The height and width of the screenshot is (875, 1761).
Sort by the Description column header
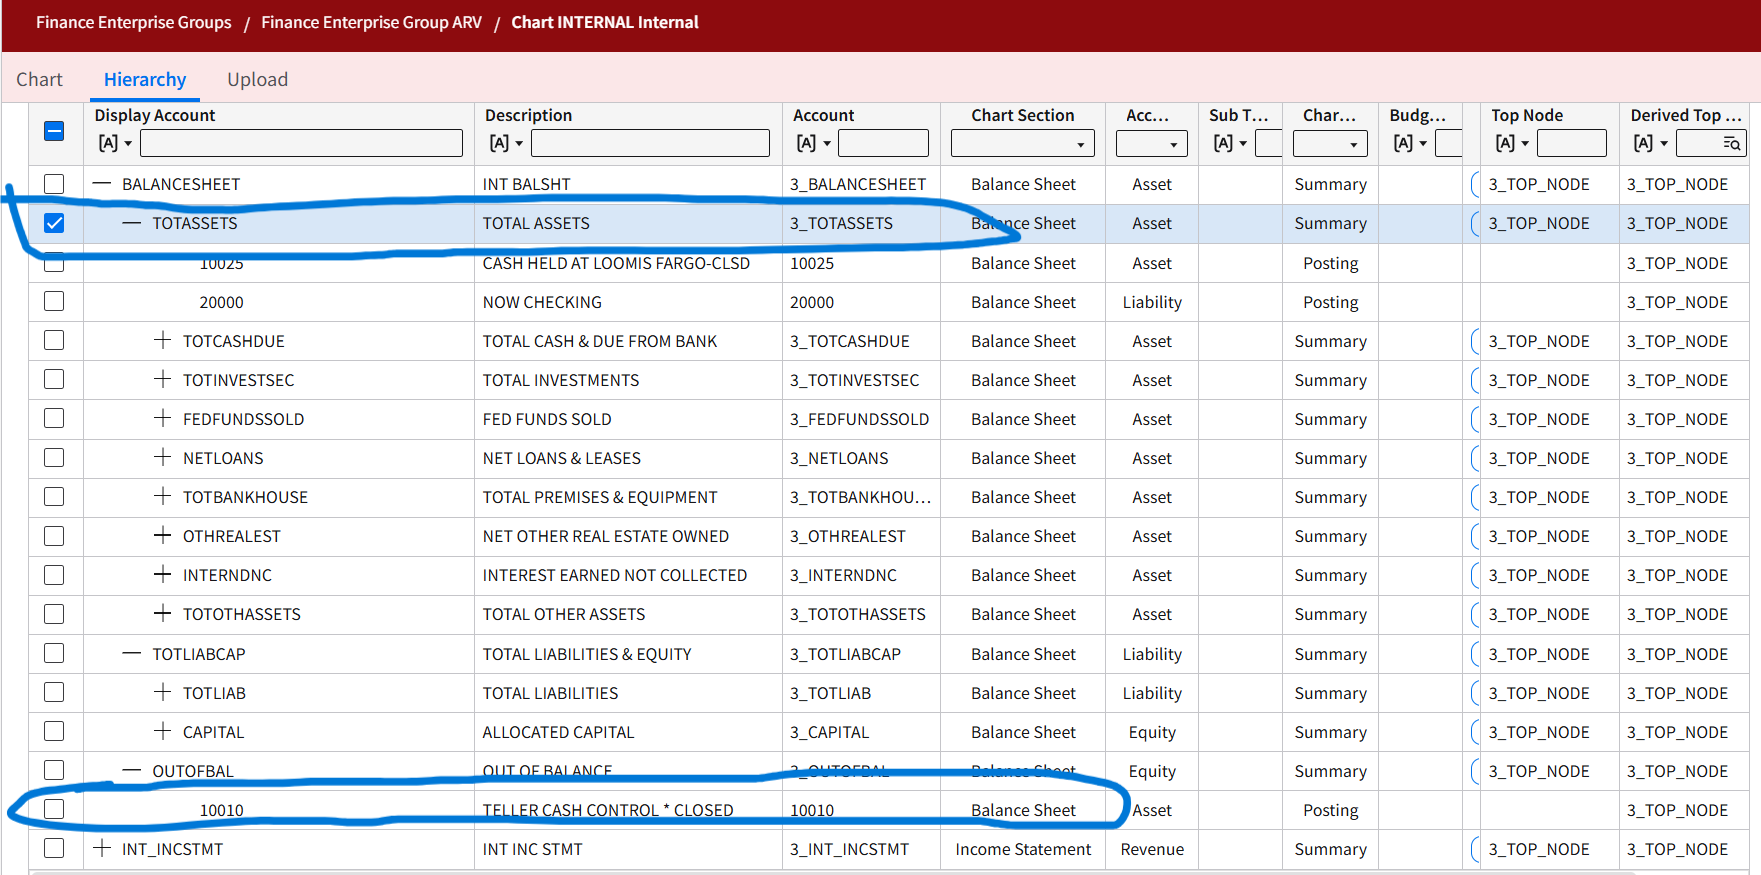[x=529, y=115]
